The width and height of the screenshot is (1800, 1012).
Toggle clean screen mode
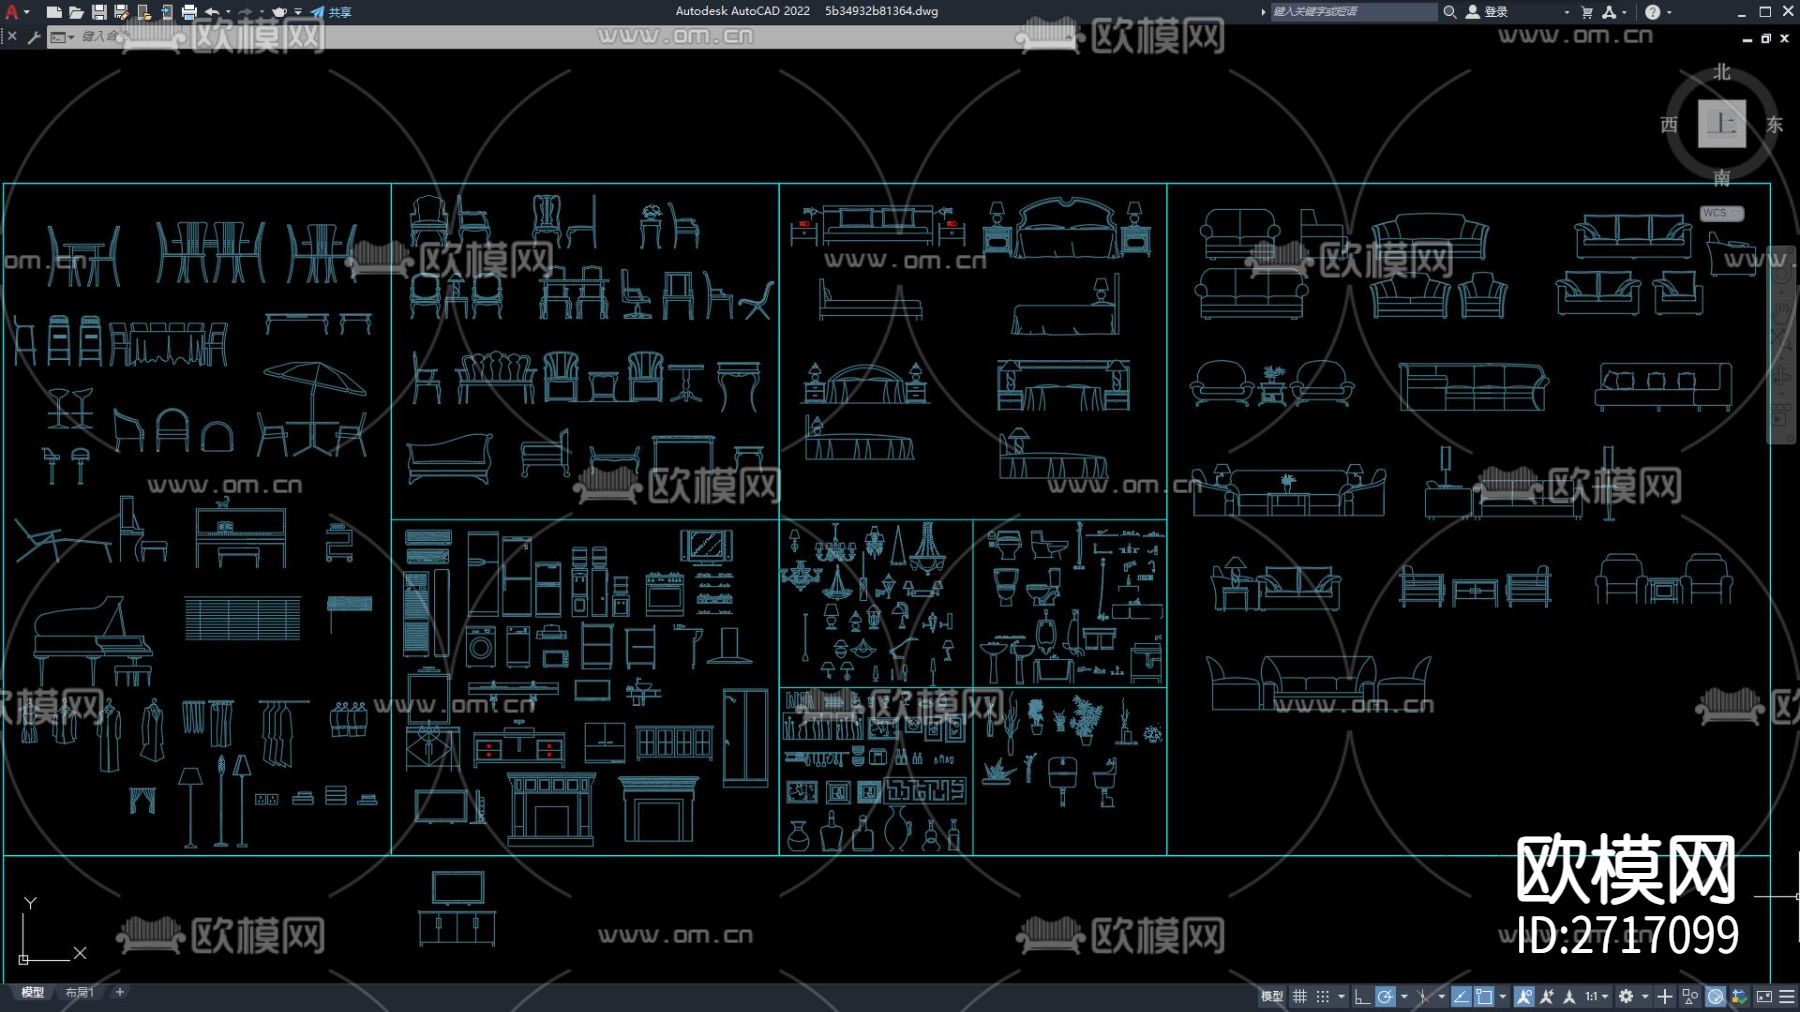[1764, 997]
